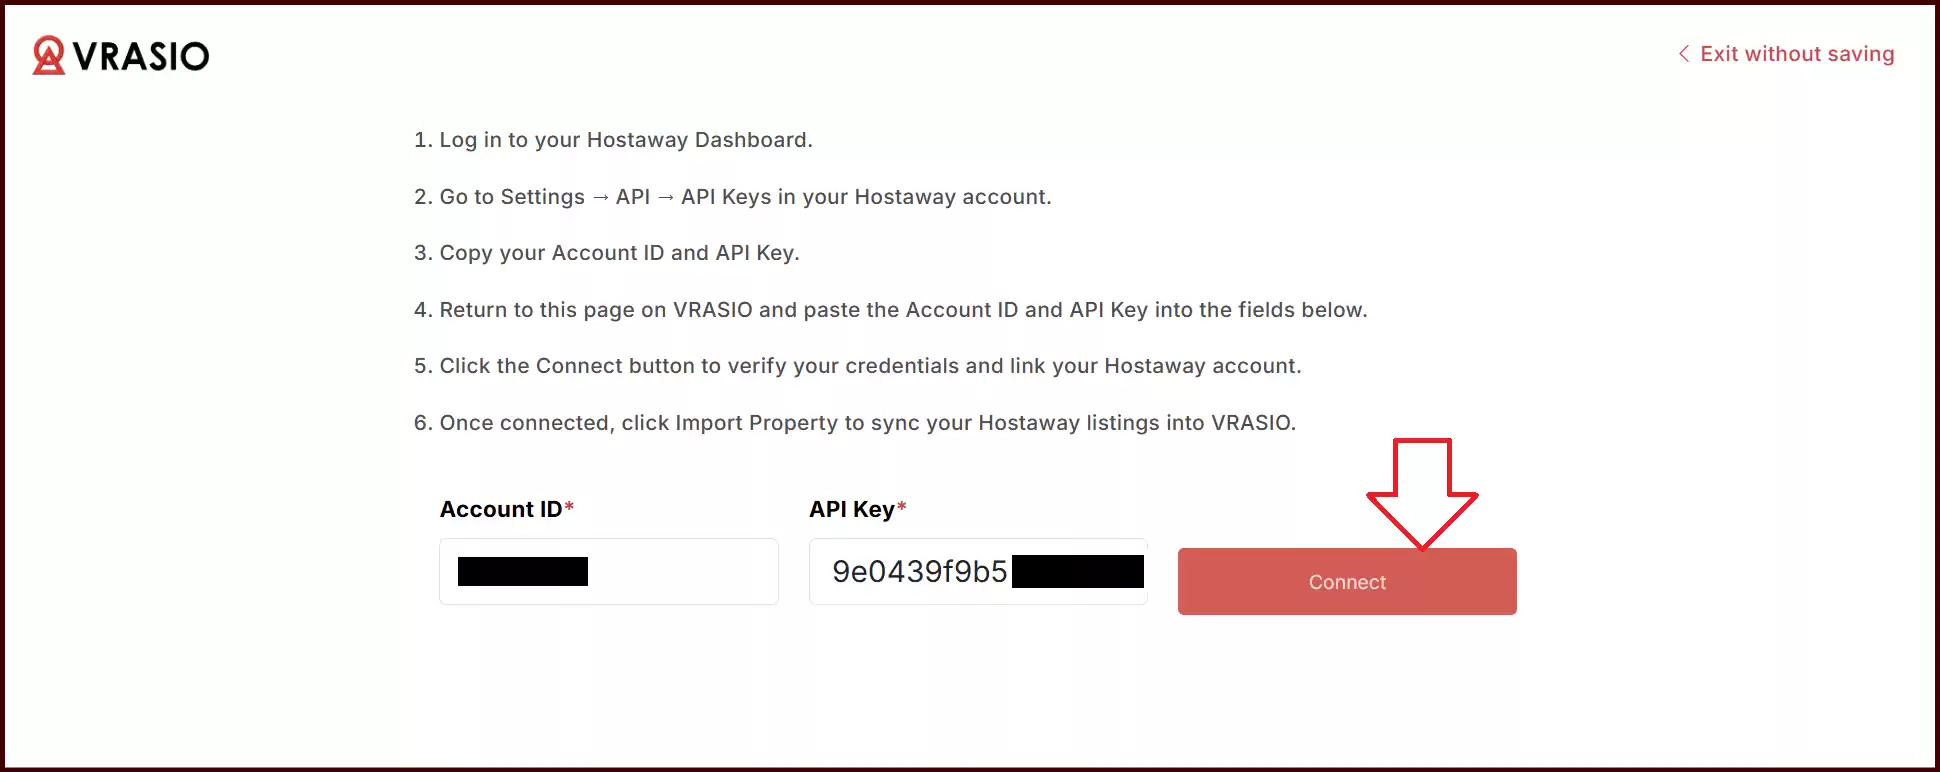Select step 4 Return to this page instruction
Viewport: 1940px width, 772px height.
891,310
